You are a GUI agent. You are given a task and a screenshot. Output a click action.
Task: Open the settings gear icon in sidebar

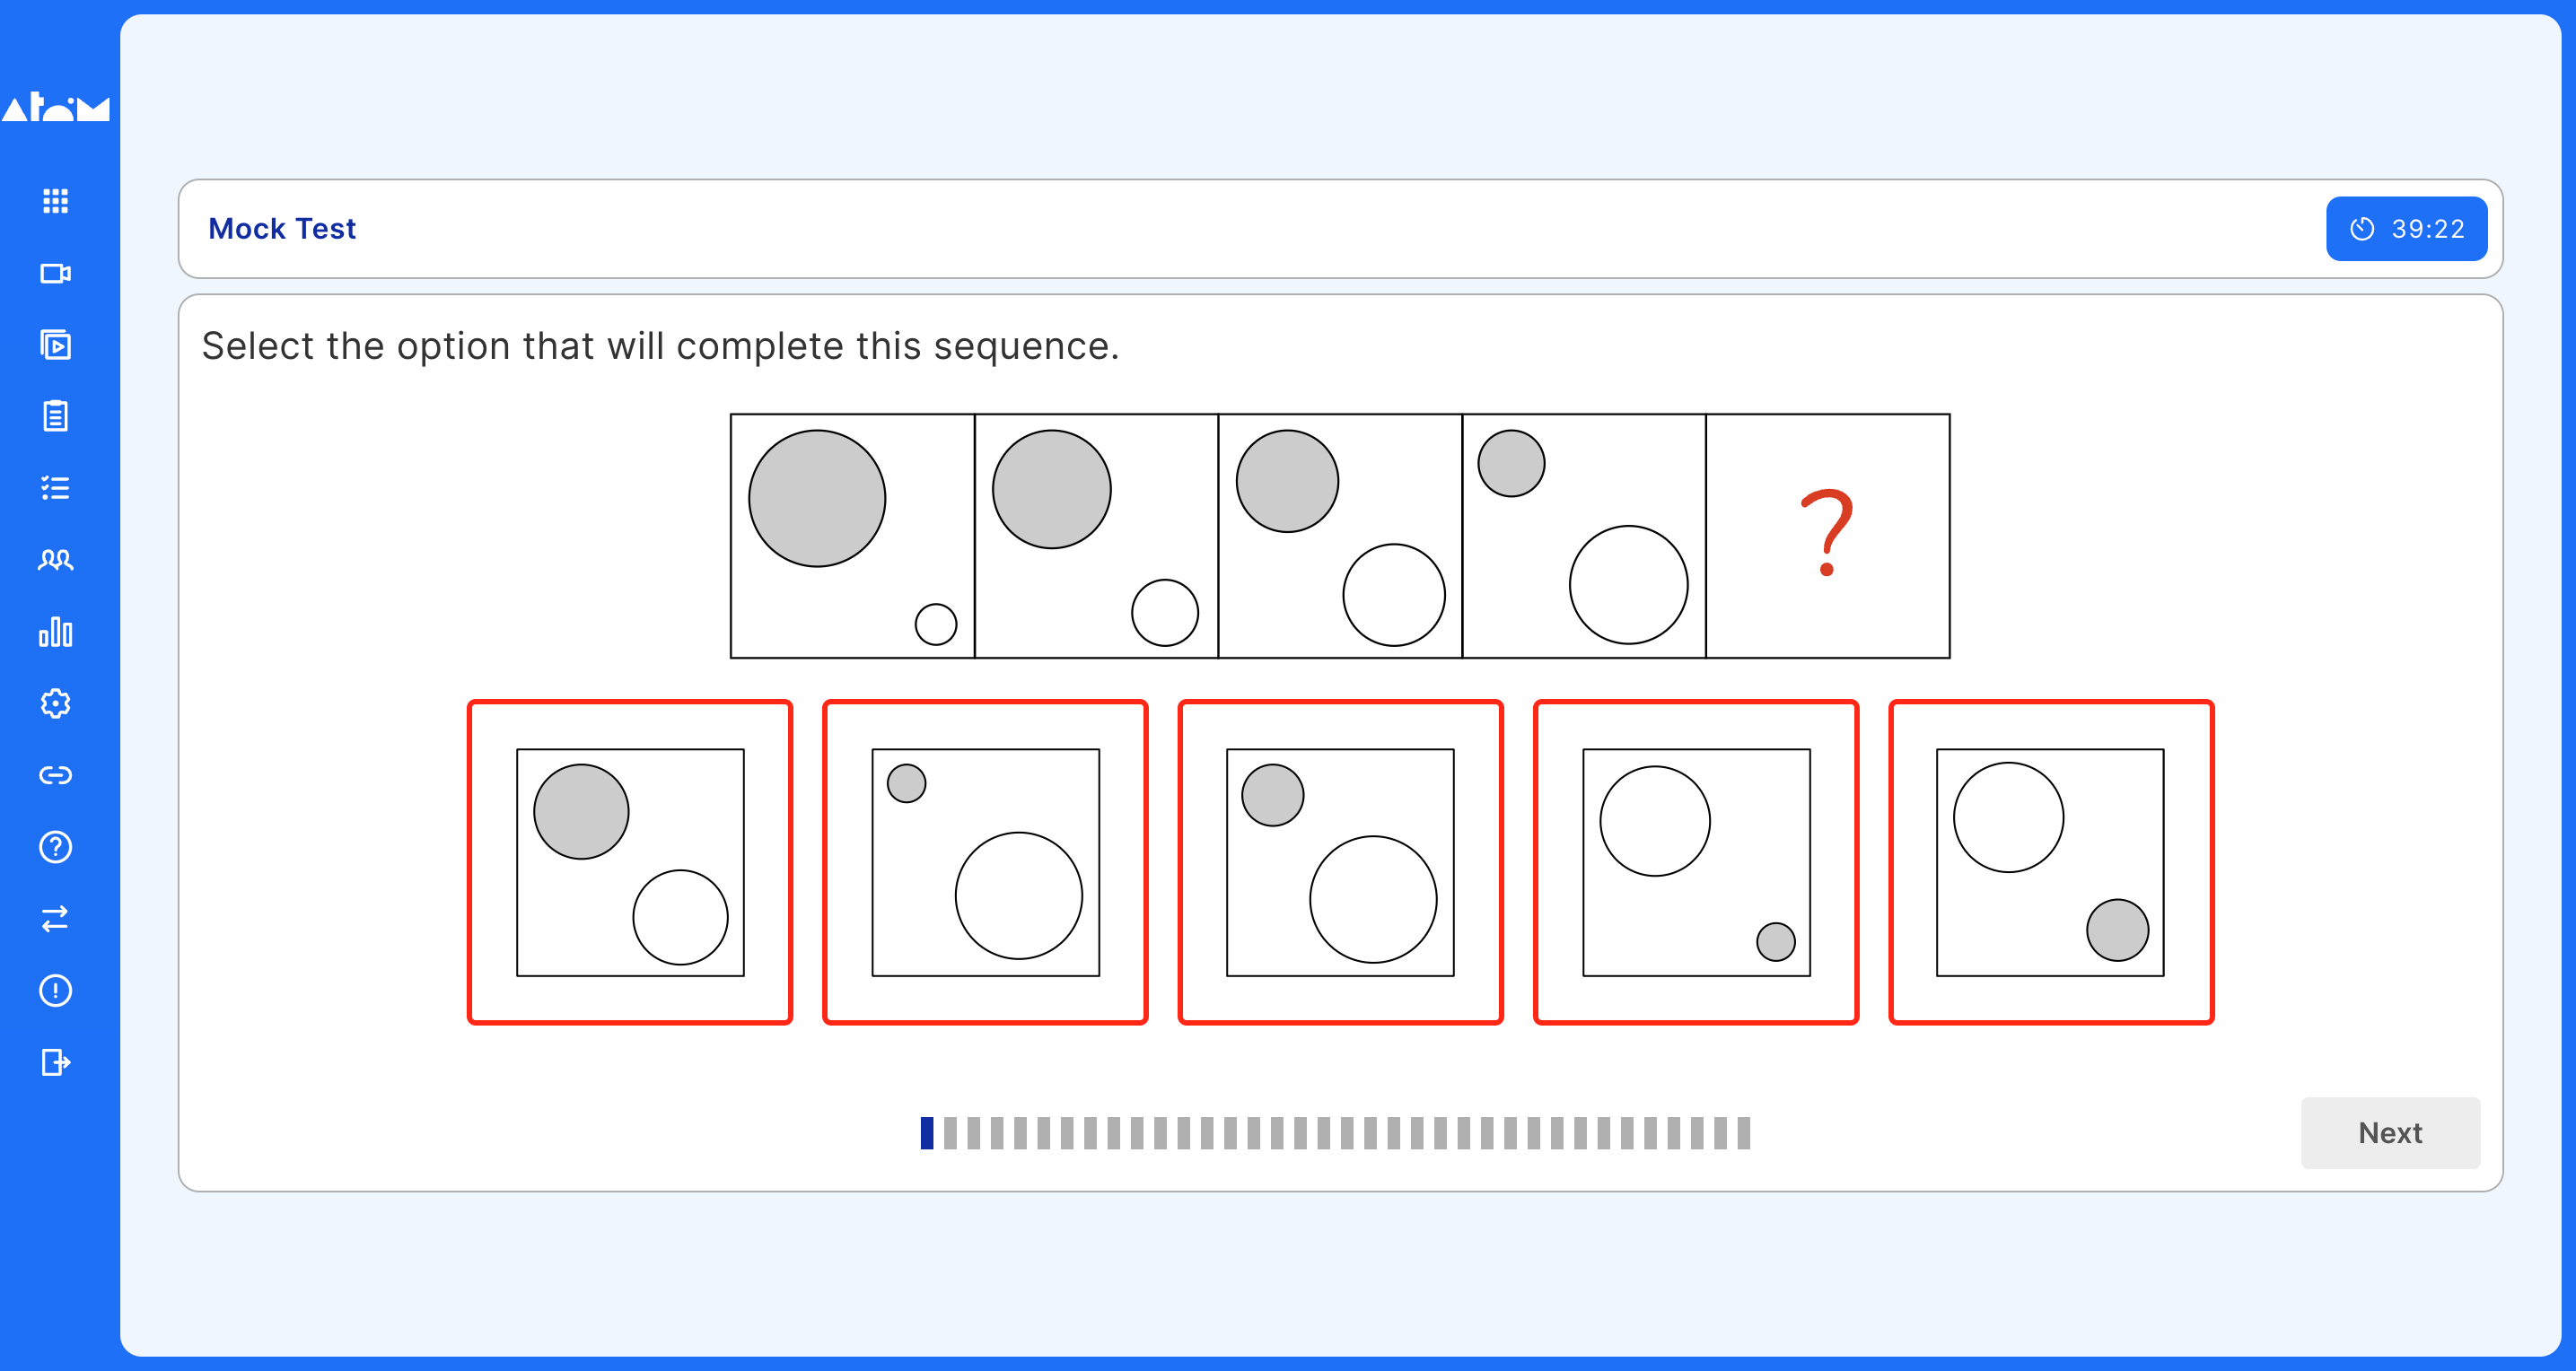point(55,704)
